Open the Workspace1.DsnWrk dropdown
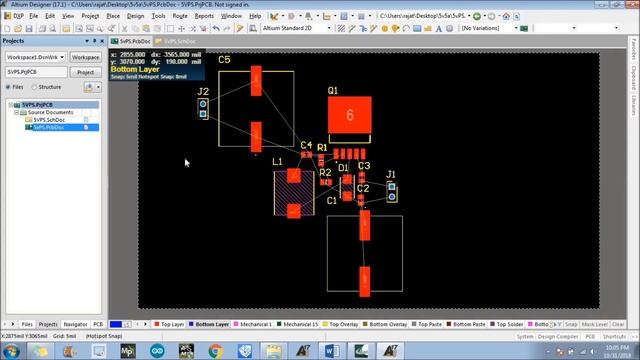640x360 pixels. 62,58
